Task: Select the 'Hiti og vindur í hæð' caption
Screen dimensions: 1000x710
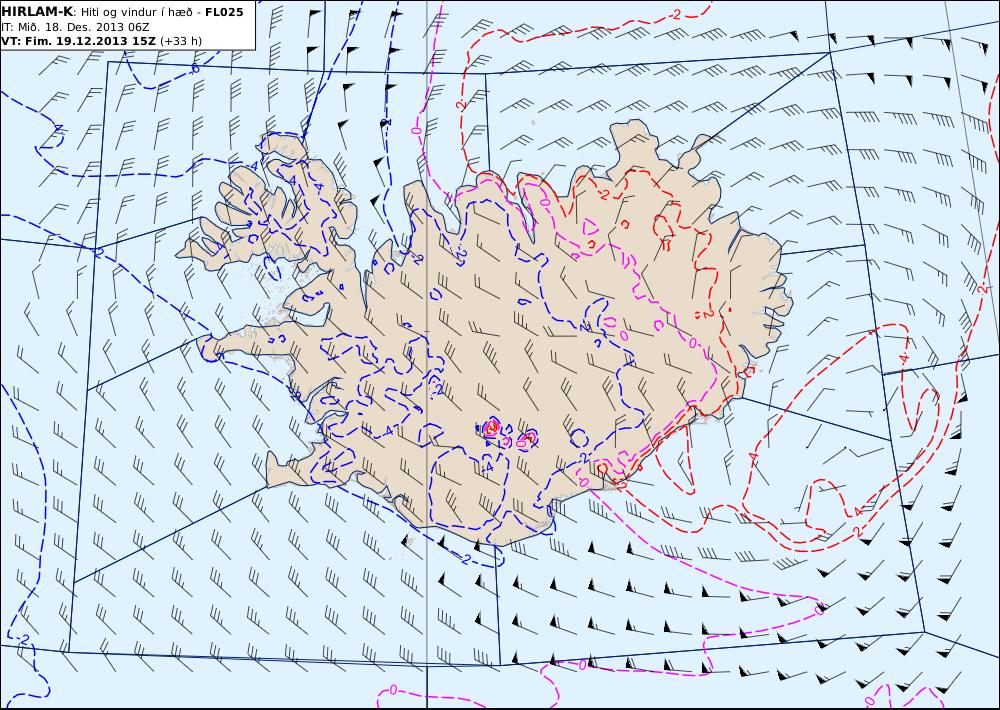Action: [x=136, y=12]
